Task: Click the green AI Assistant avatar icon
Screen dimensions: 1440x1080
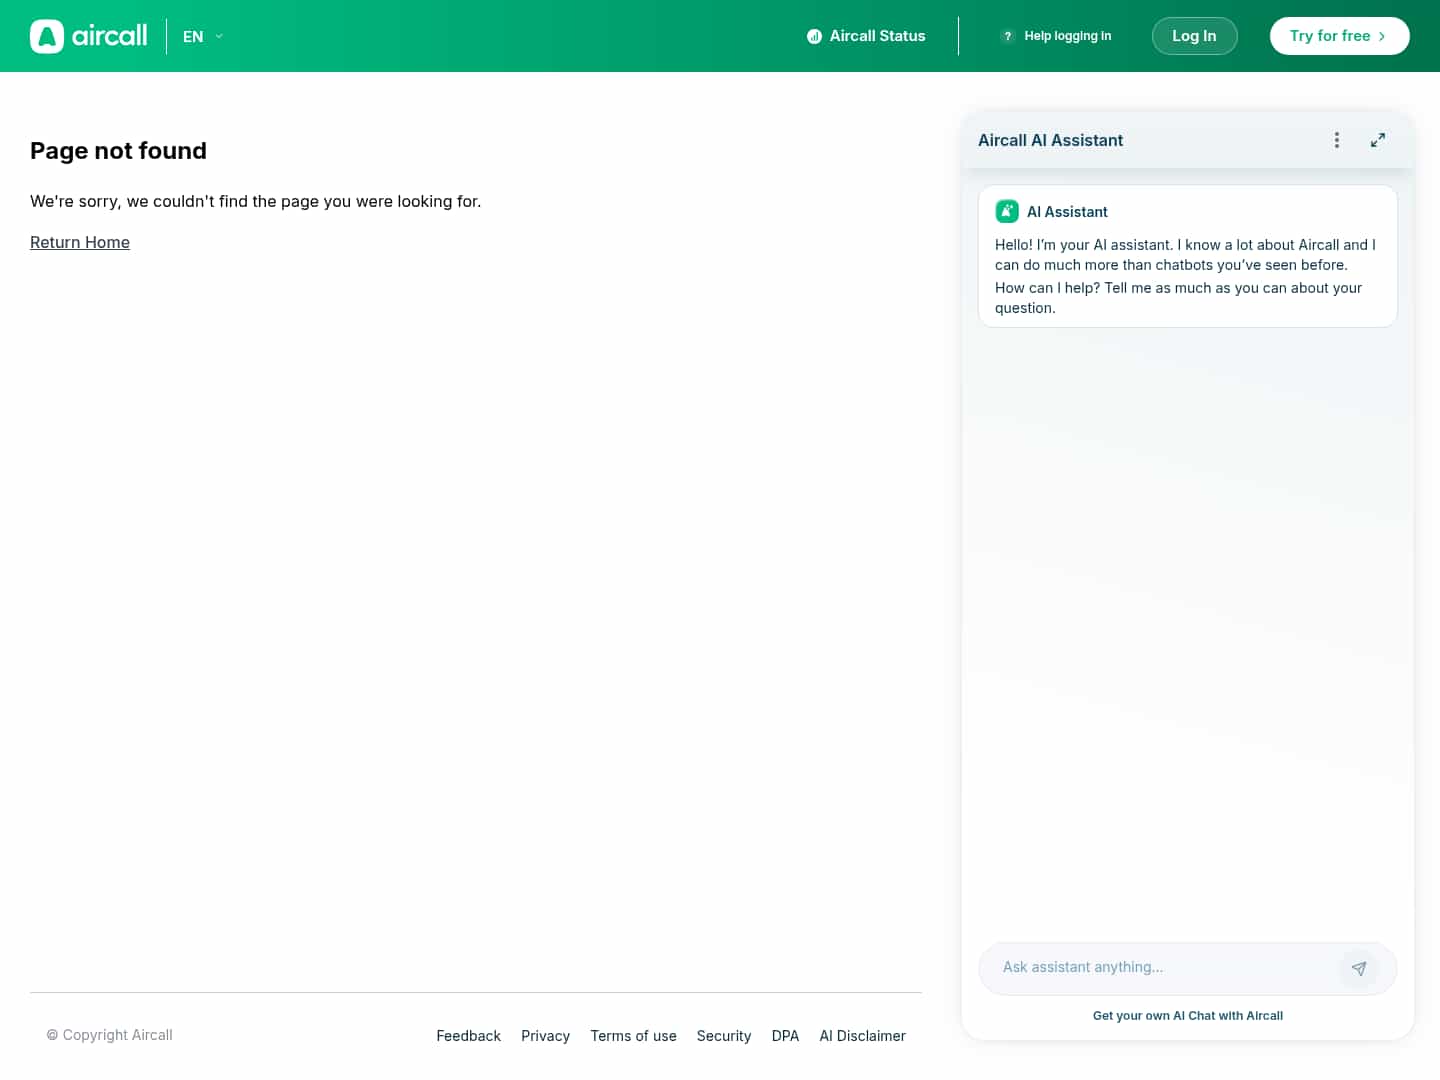Action: (x=1007, y=211)
